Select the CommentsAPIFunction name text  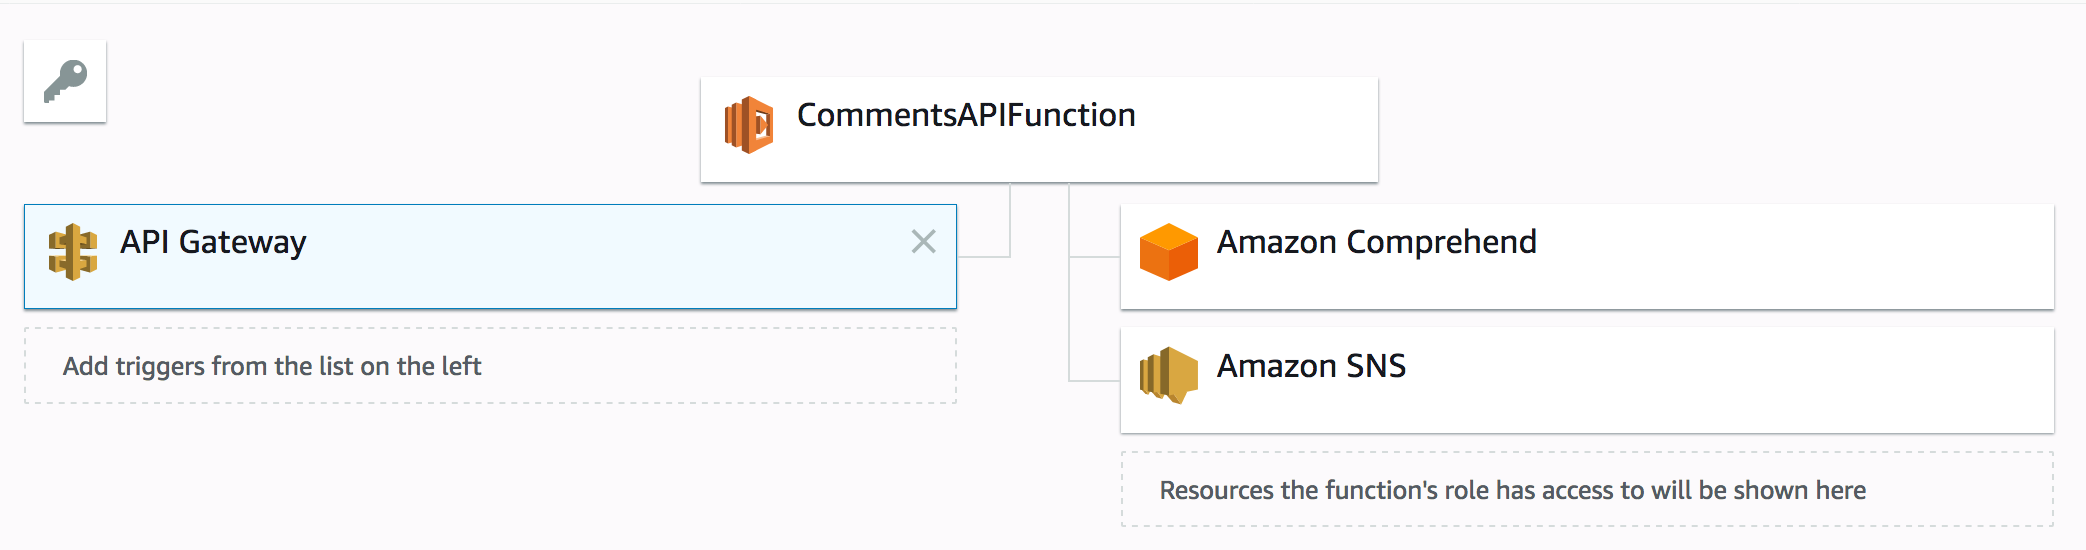pos(965,116)
